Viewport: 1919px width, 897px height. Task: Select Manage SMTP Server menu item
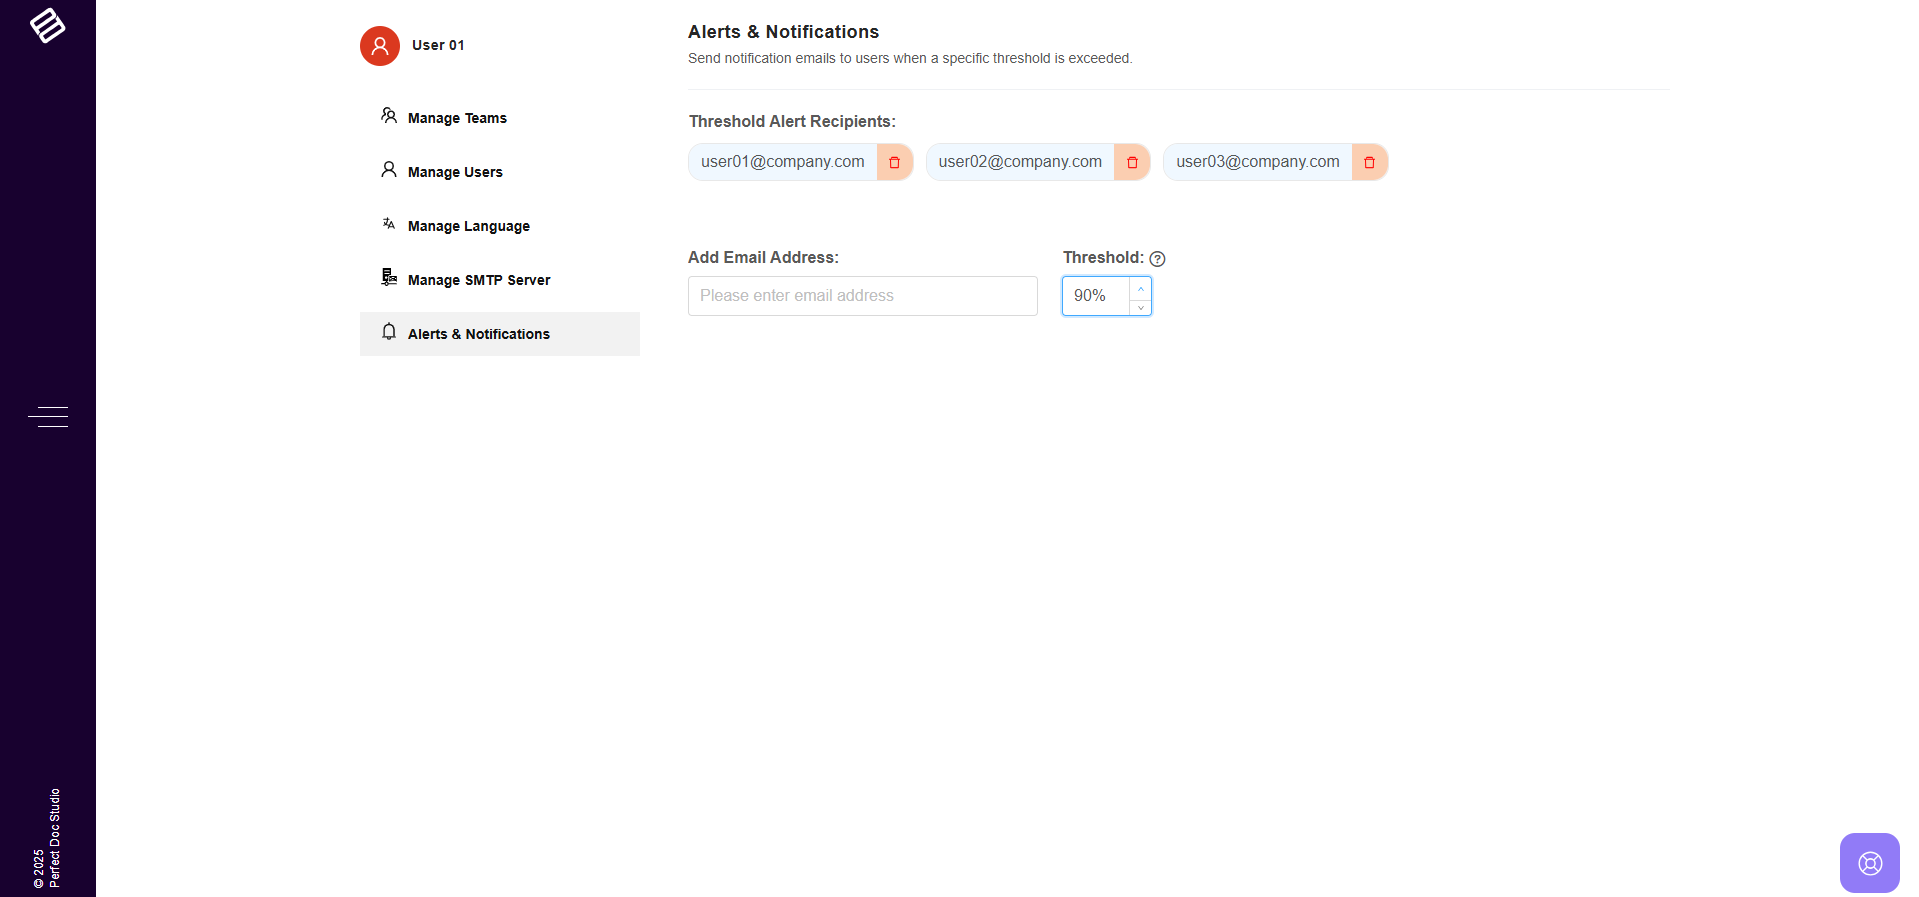pyautogui.click(x=479, y=280)
